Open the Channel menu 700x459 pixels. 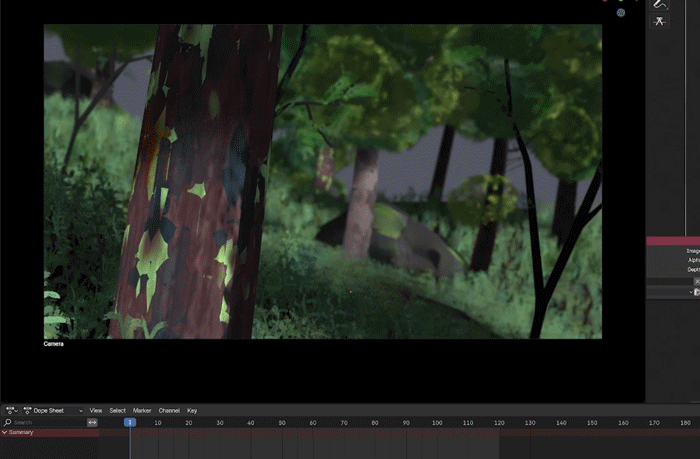(x=168, y=410)
